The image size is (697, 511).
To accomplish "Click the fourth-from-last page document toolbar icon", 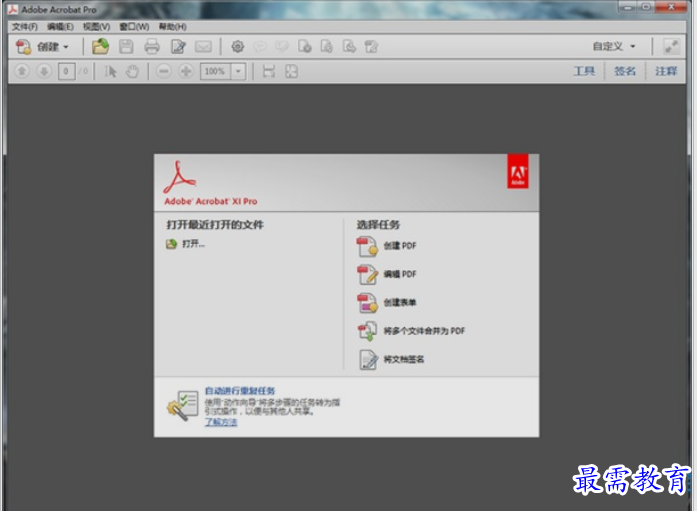I will (x=327, y=46).
